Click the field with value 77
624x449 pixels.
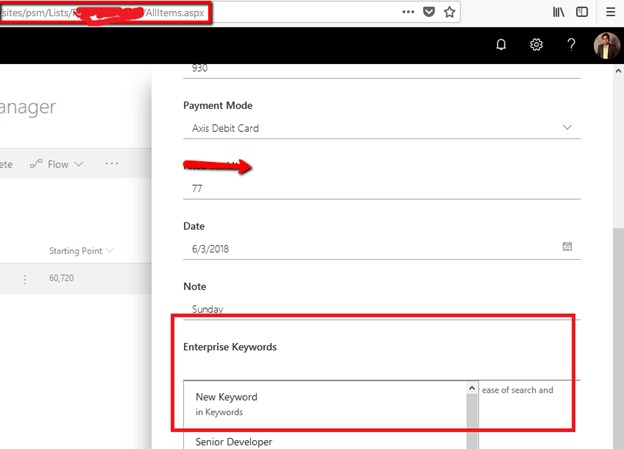click(382, 188)
